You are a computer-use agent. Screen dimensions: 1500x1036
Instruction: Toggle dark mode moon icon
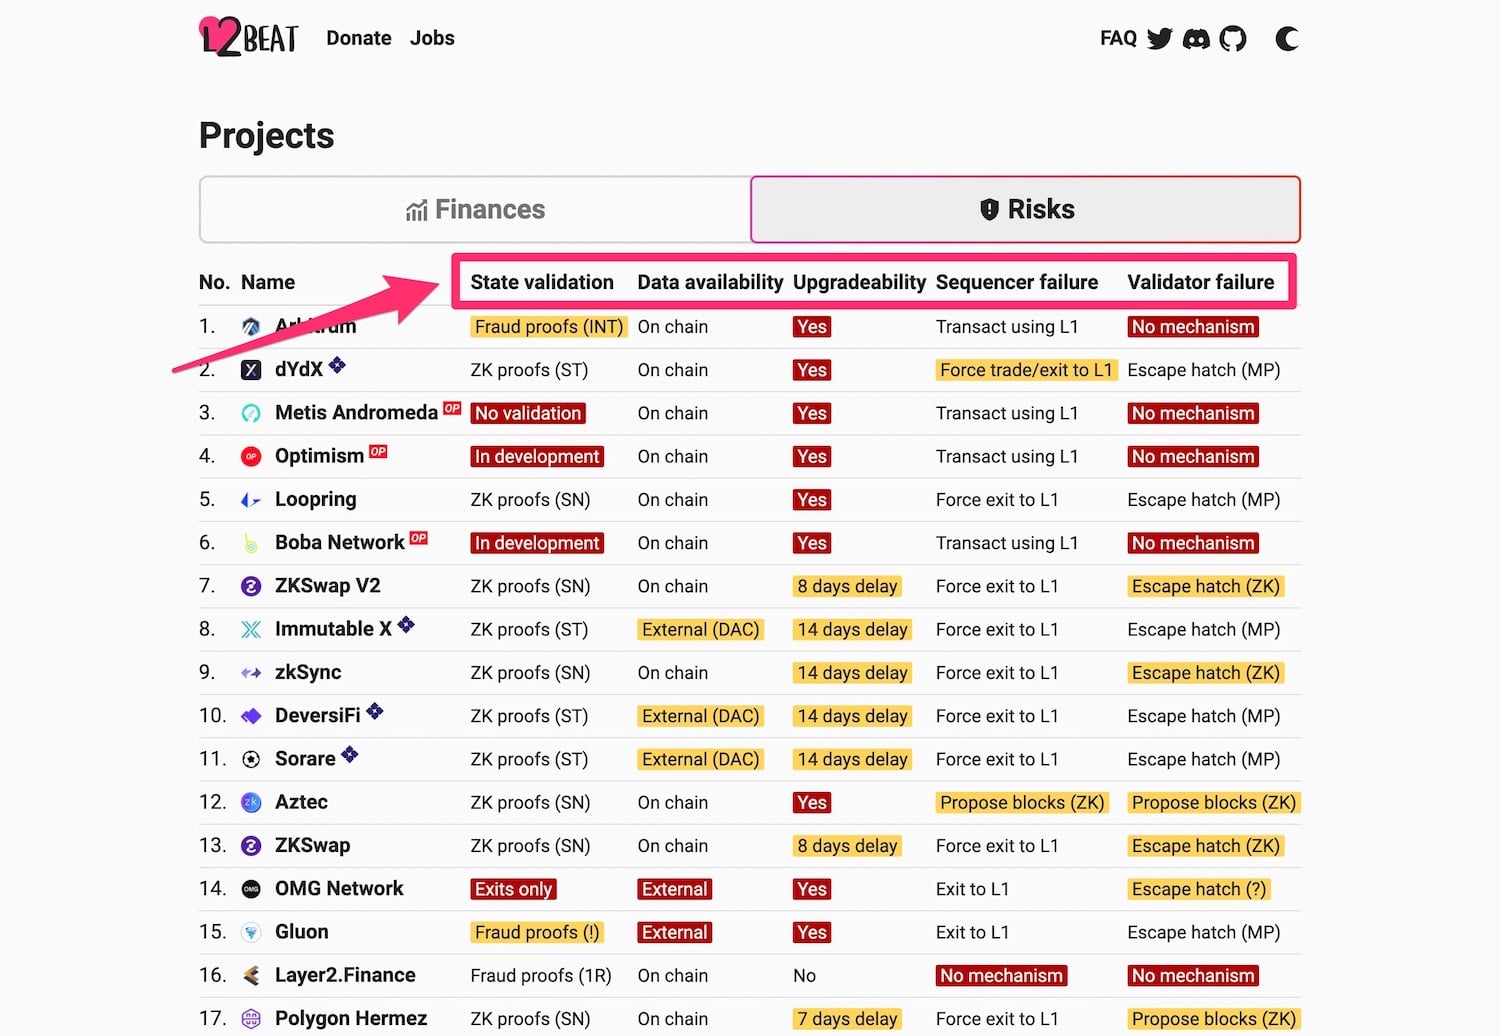pyautogui.click(x=1287, y=39)
